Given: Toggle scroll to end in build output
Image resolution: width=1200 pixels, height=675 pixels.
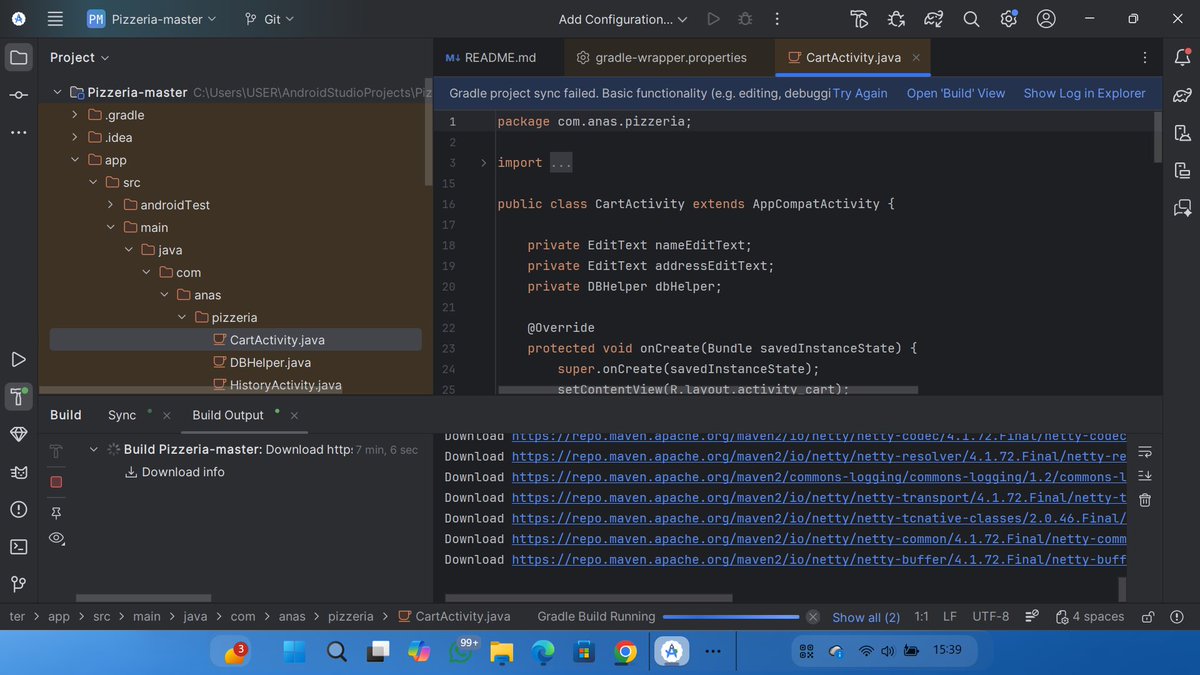Looking at the screenshot, I should click(x=1145, y=476).
